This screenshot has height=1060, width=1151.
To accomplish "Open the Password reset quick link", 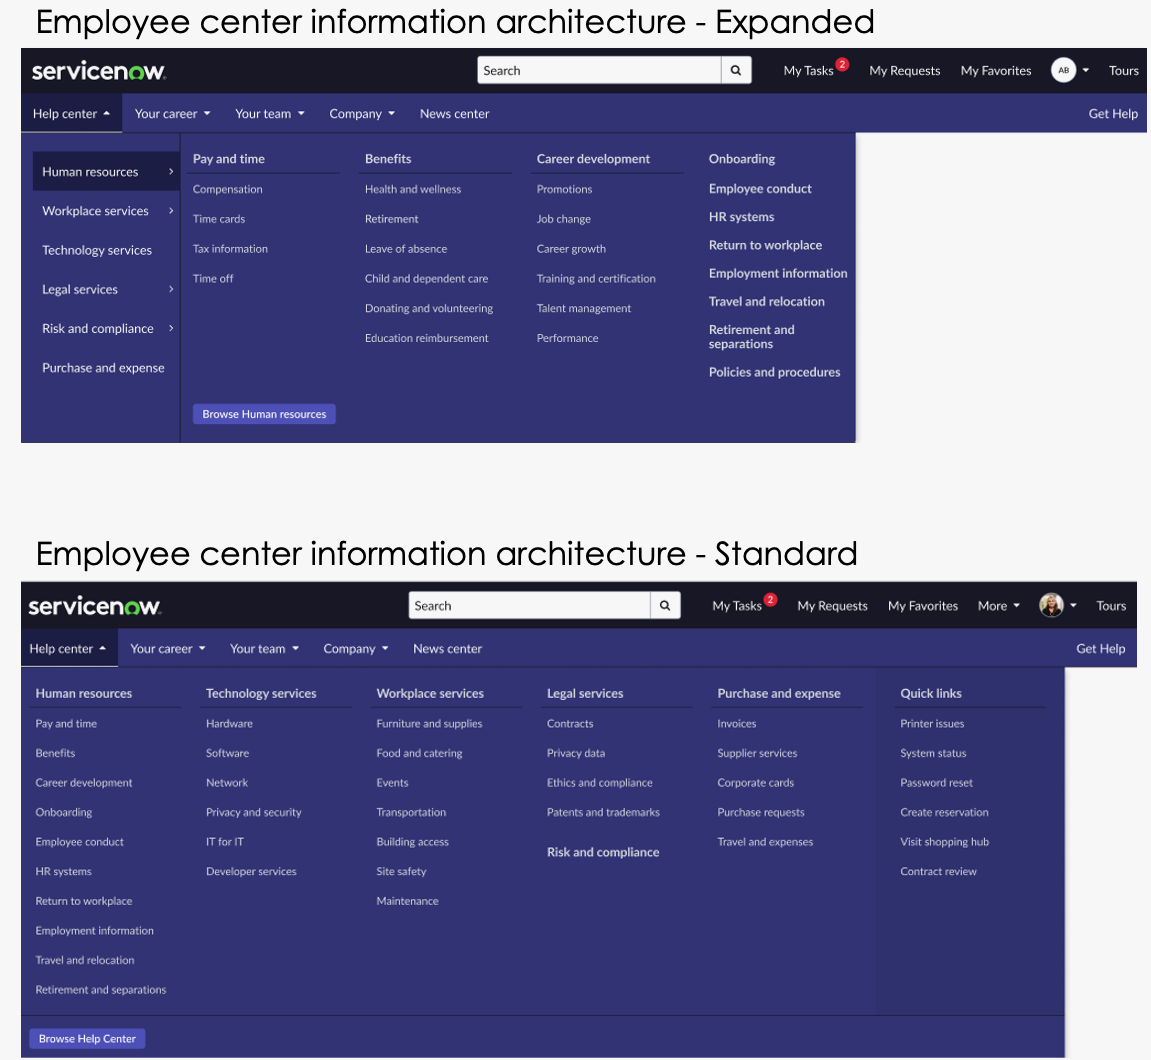I will [936, 783].
